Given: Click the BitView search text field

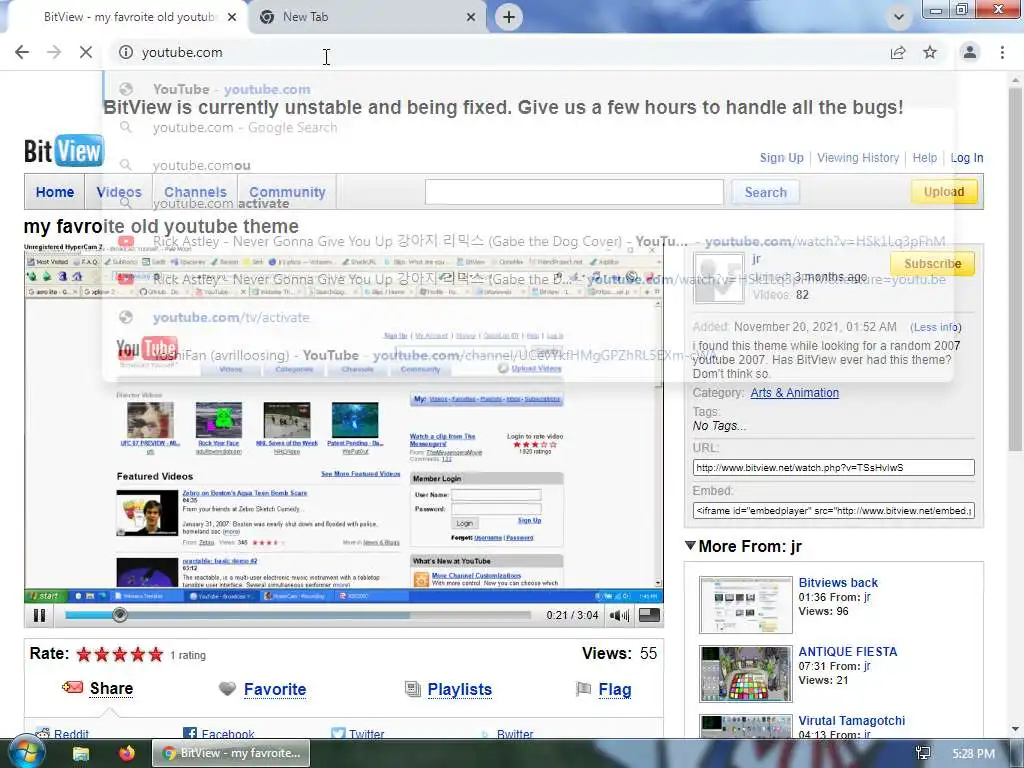Looking at the screenshot, I should tap(574, 192).
